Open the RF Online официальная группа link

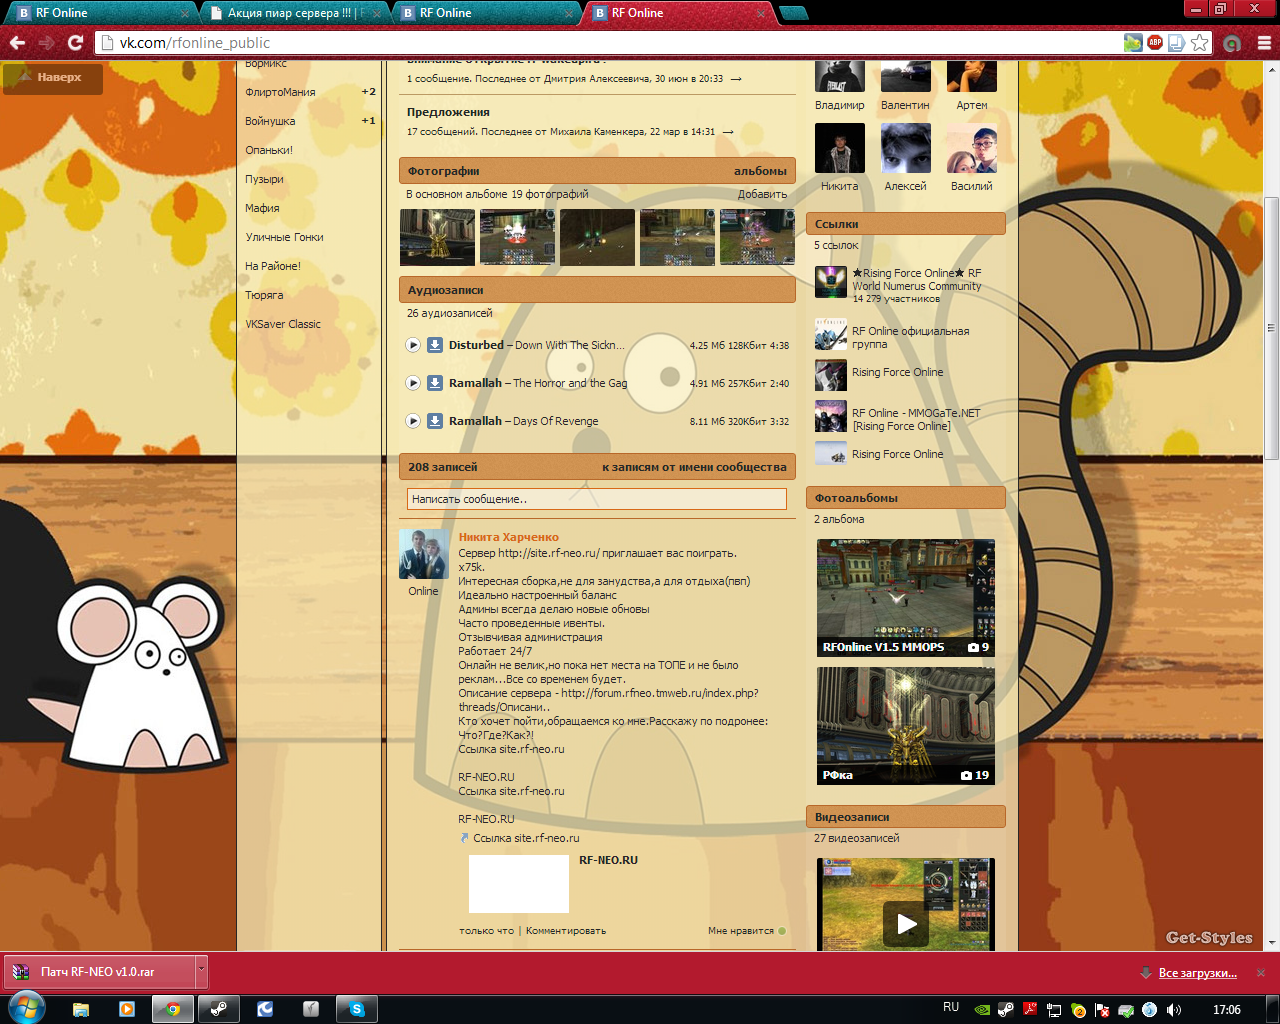click(910, 337)
